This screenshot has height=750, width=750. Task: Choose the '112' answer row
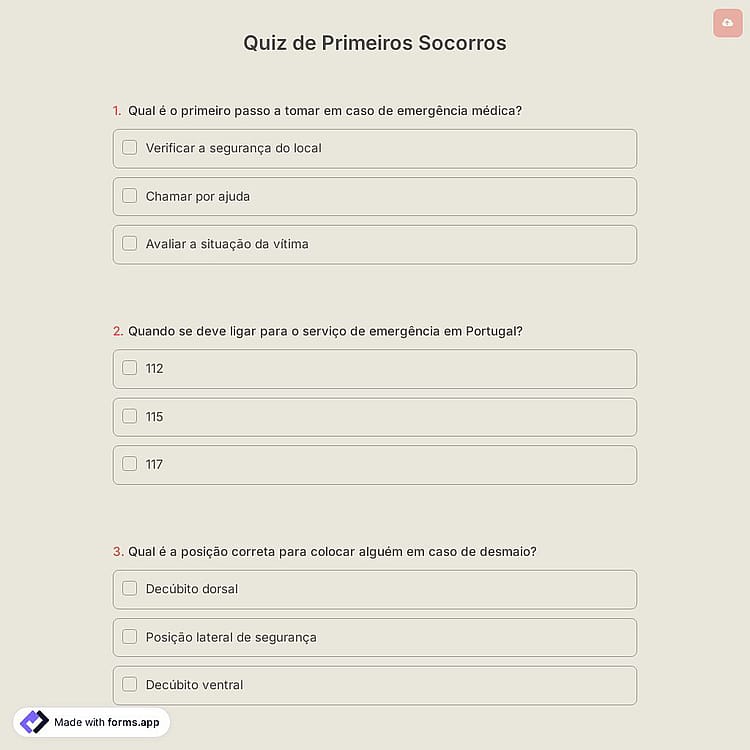click(x=375, y=368)
